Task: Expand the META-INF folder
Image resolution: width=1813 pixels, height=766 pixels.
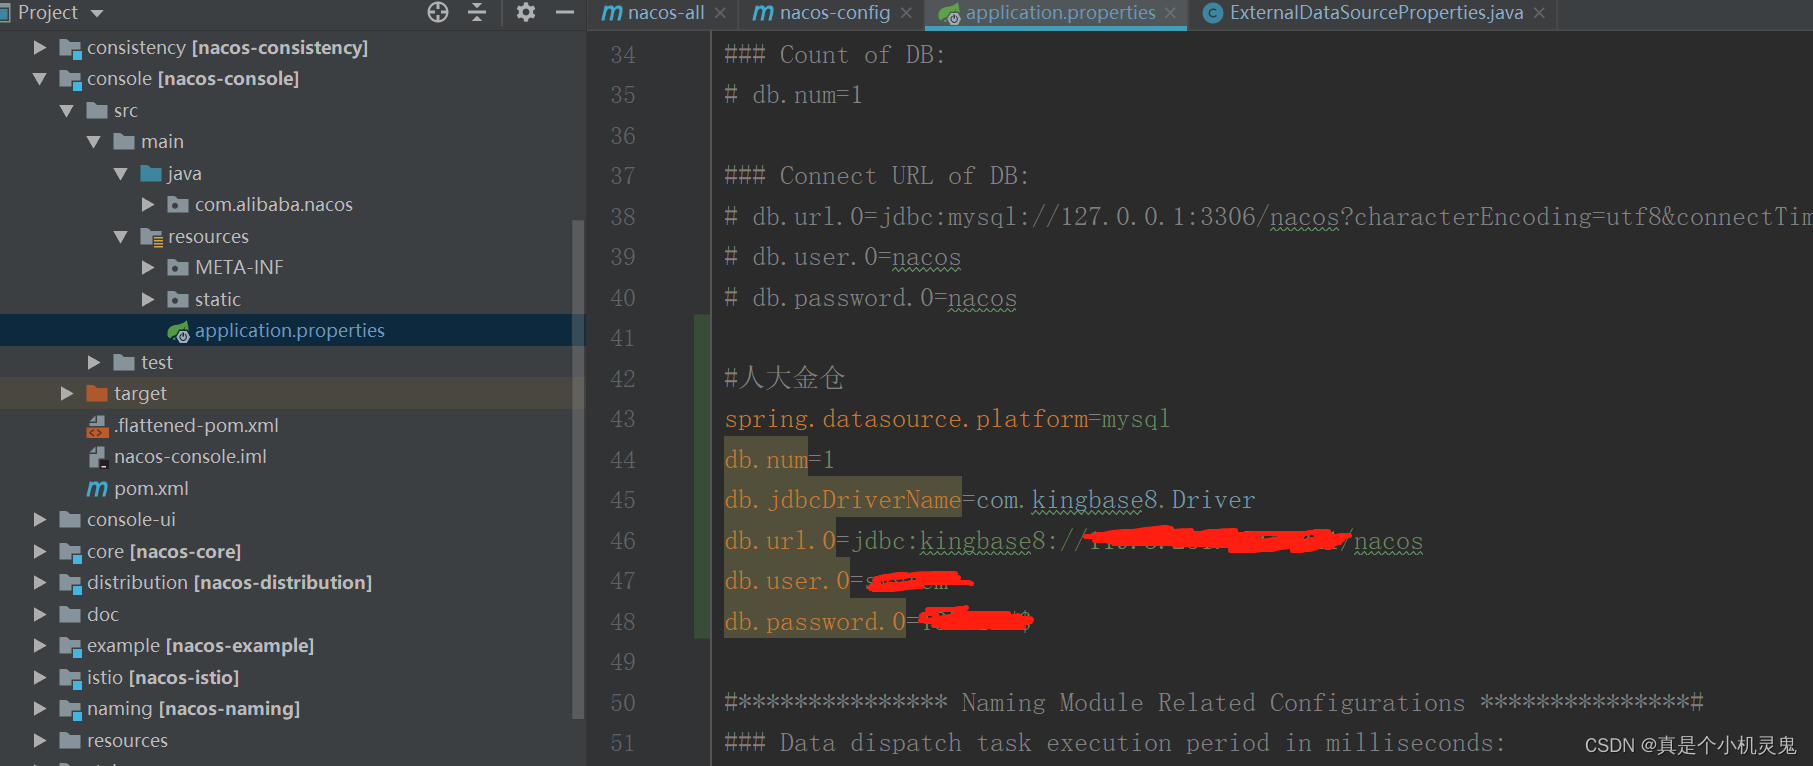Action: 148,267
